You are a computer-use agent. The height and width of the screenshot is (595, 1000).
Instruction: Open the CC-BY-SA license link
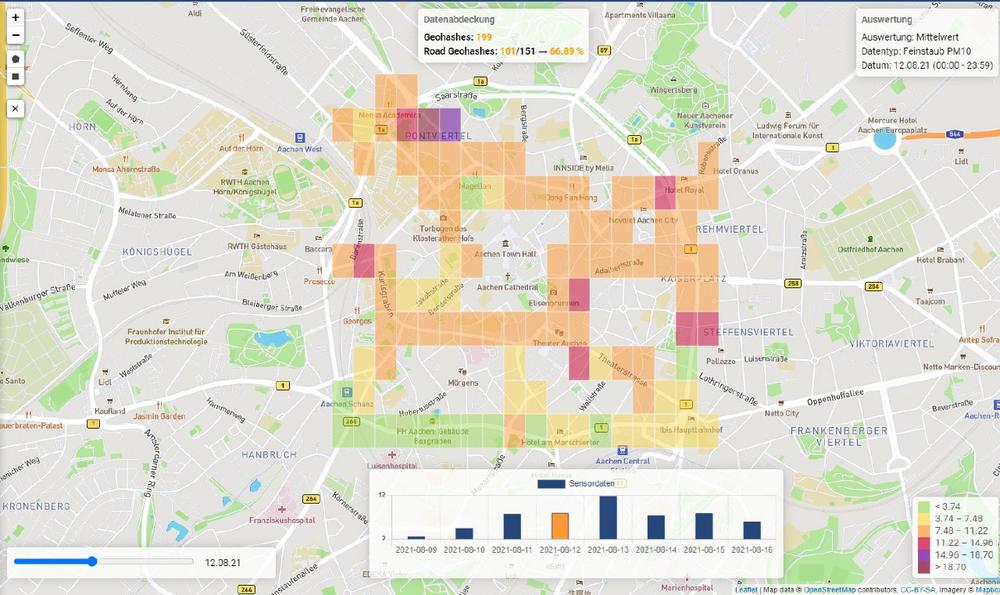(x=917, y=589)
